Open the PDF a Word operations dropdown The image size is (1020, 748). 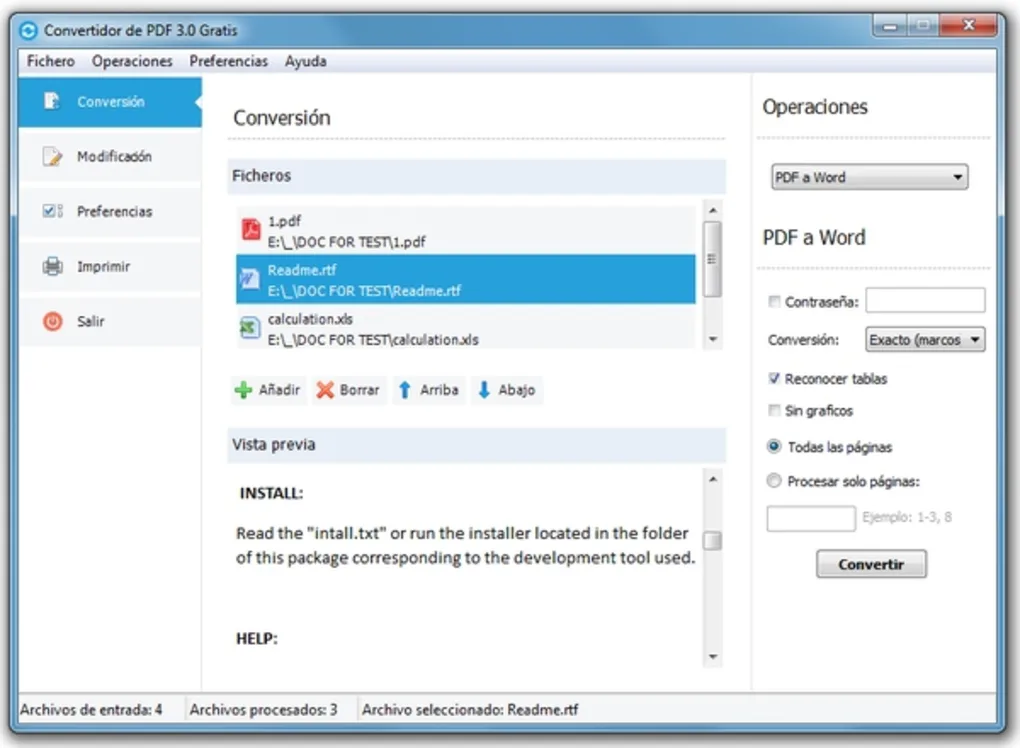point(870,178)
